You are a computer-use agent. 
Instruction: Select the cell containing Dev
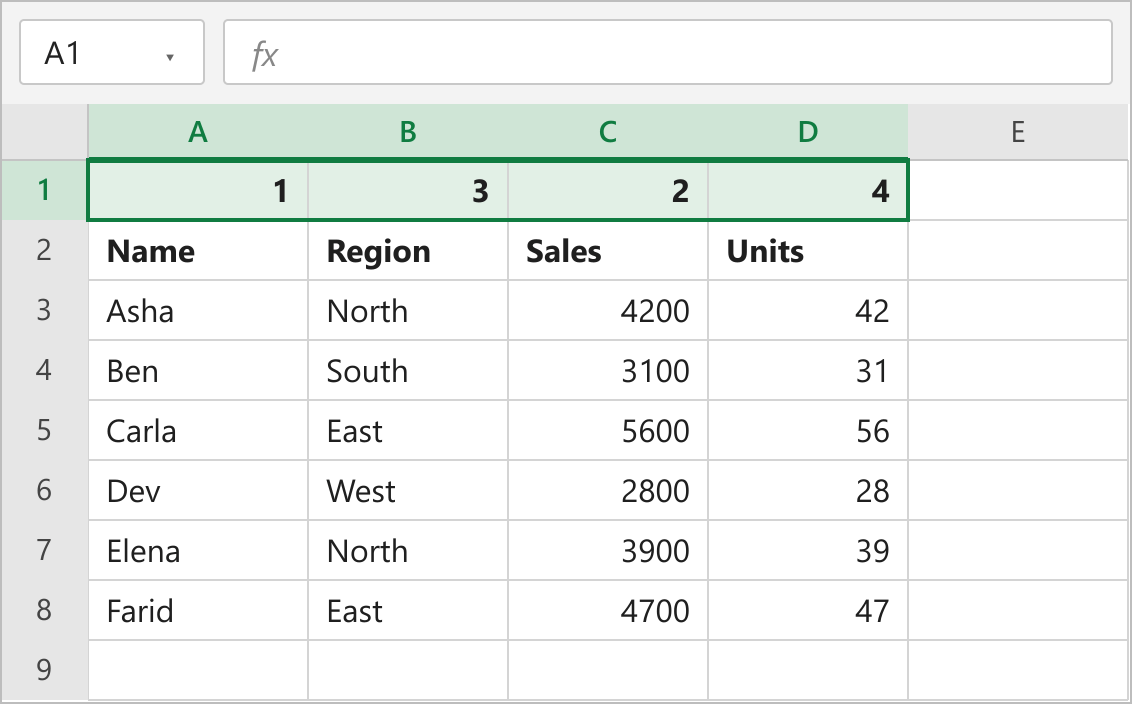click(198, 490)
